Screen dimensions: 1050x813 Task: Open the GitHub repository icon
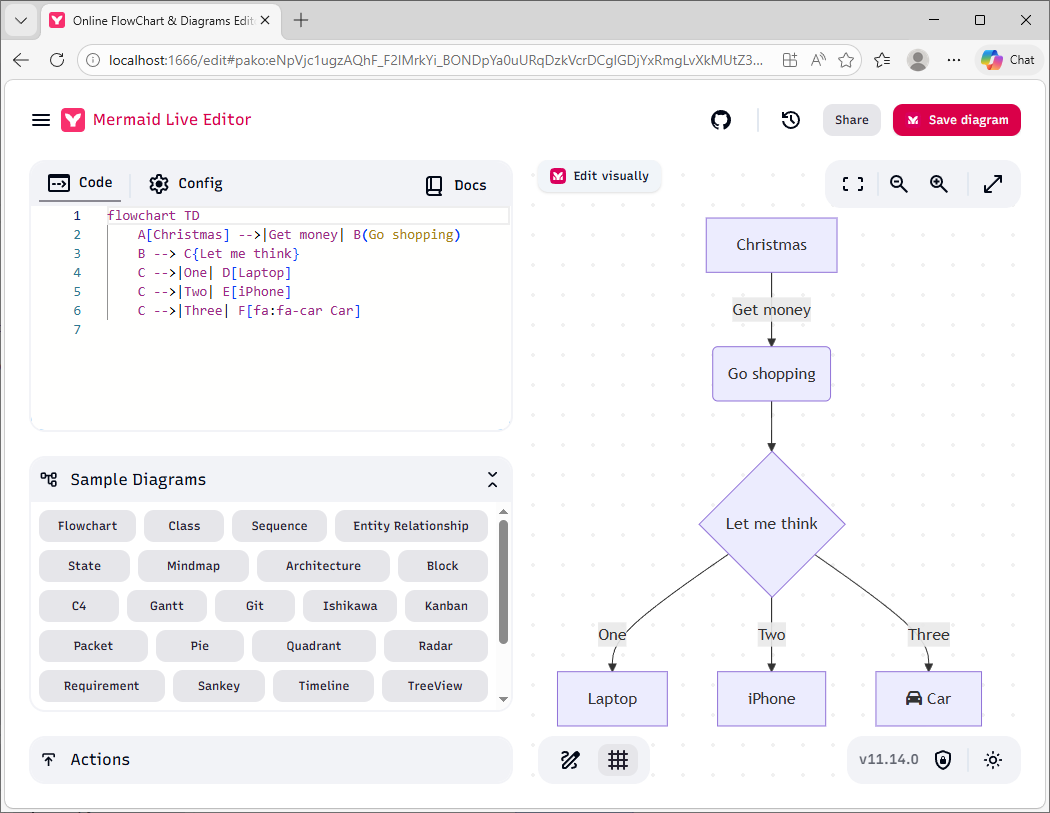721,120
